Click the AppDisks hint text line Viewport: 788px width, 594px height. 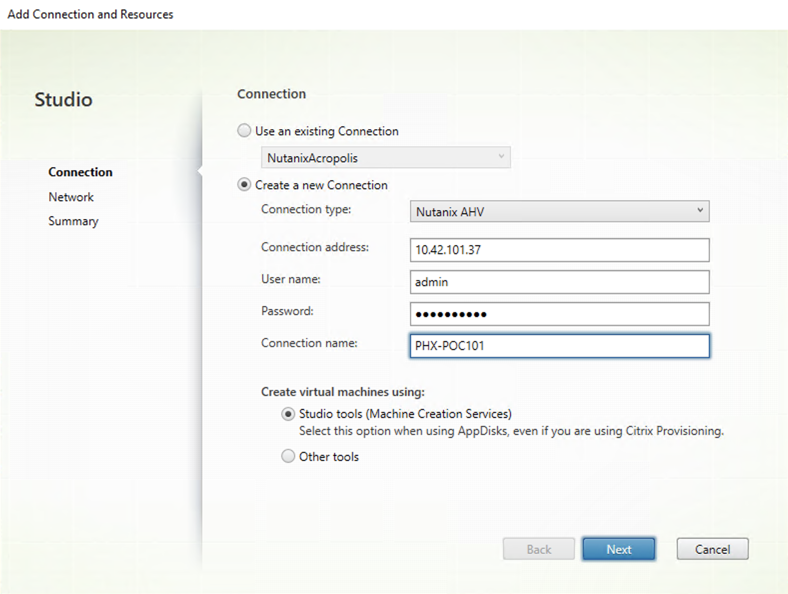pos(511,431)
